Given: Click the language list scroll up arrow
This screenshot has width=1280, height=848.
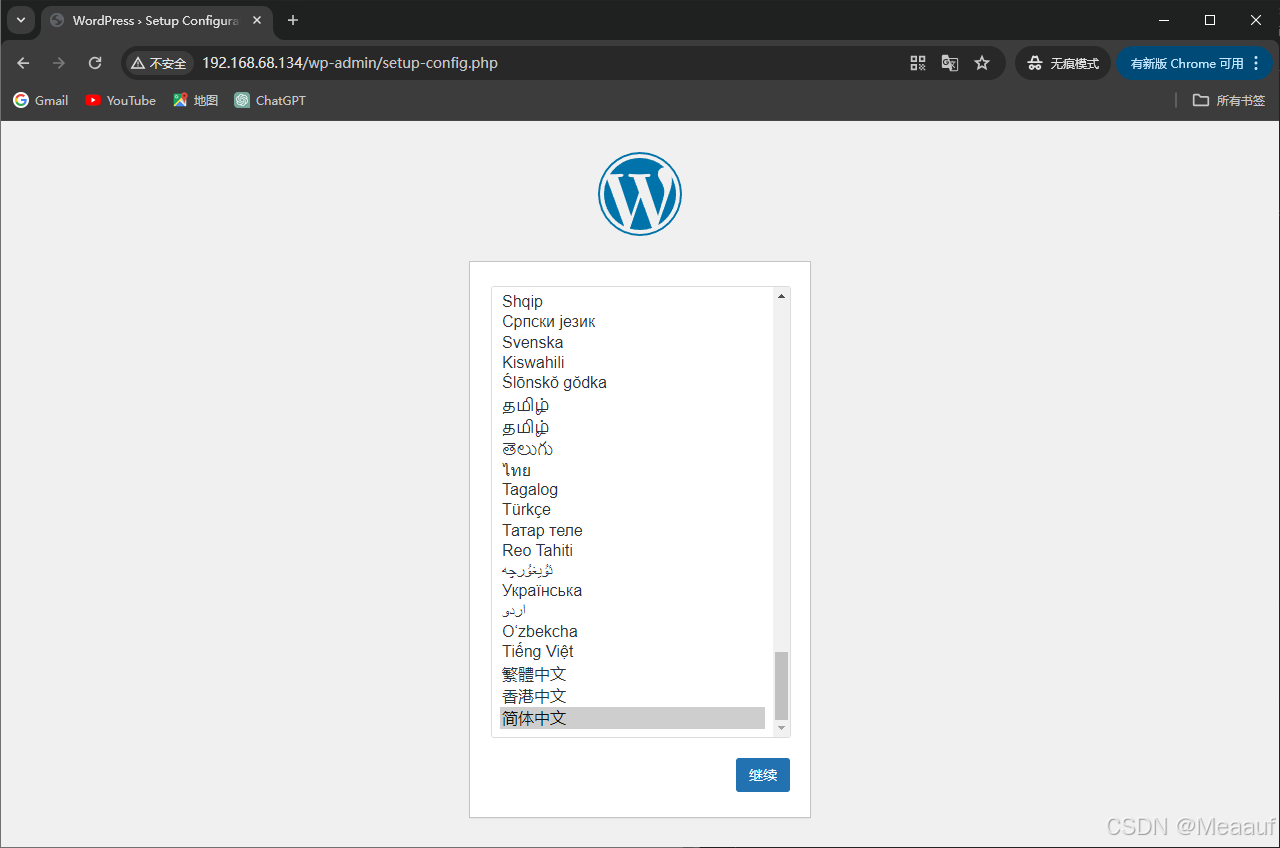Looking at the screenshot, I should tap(781, 296).
